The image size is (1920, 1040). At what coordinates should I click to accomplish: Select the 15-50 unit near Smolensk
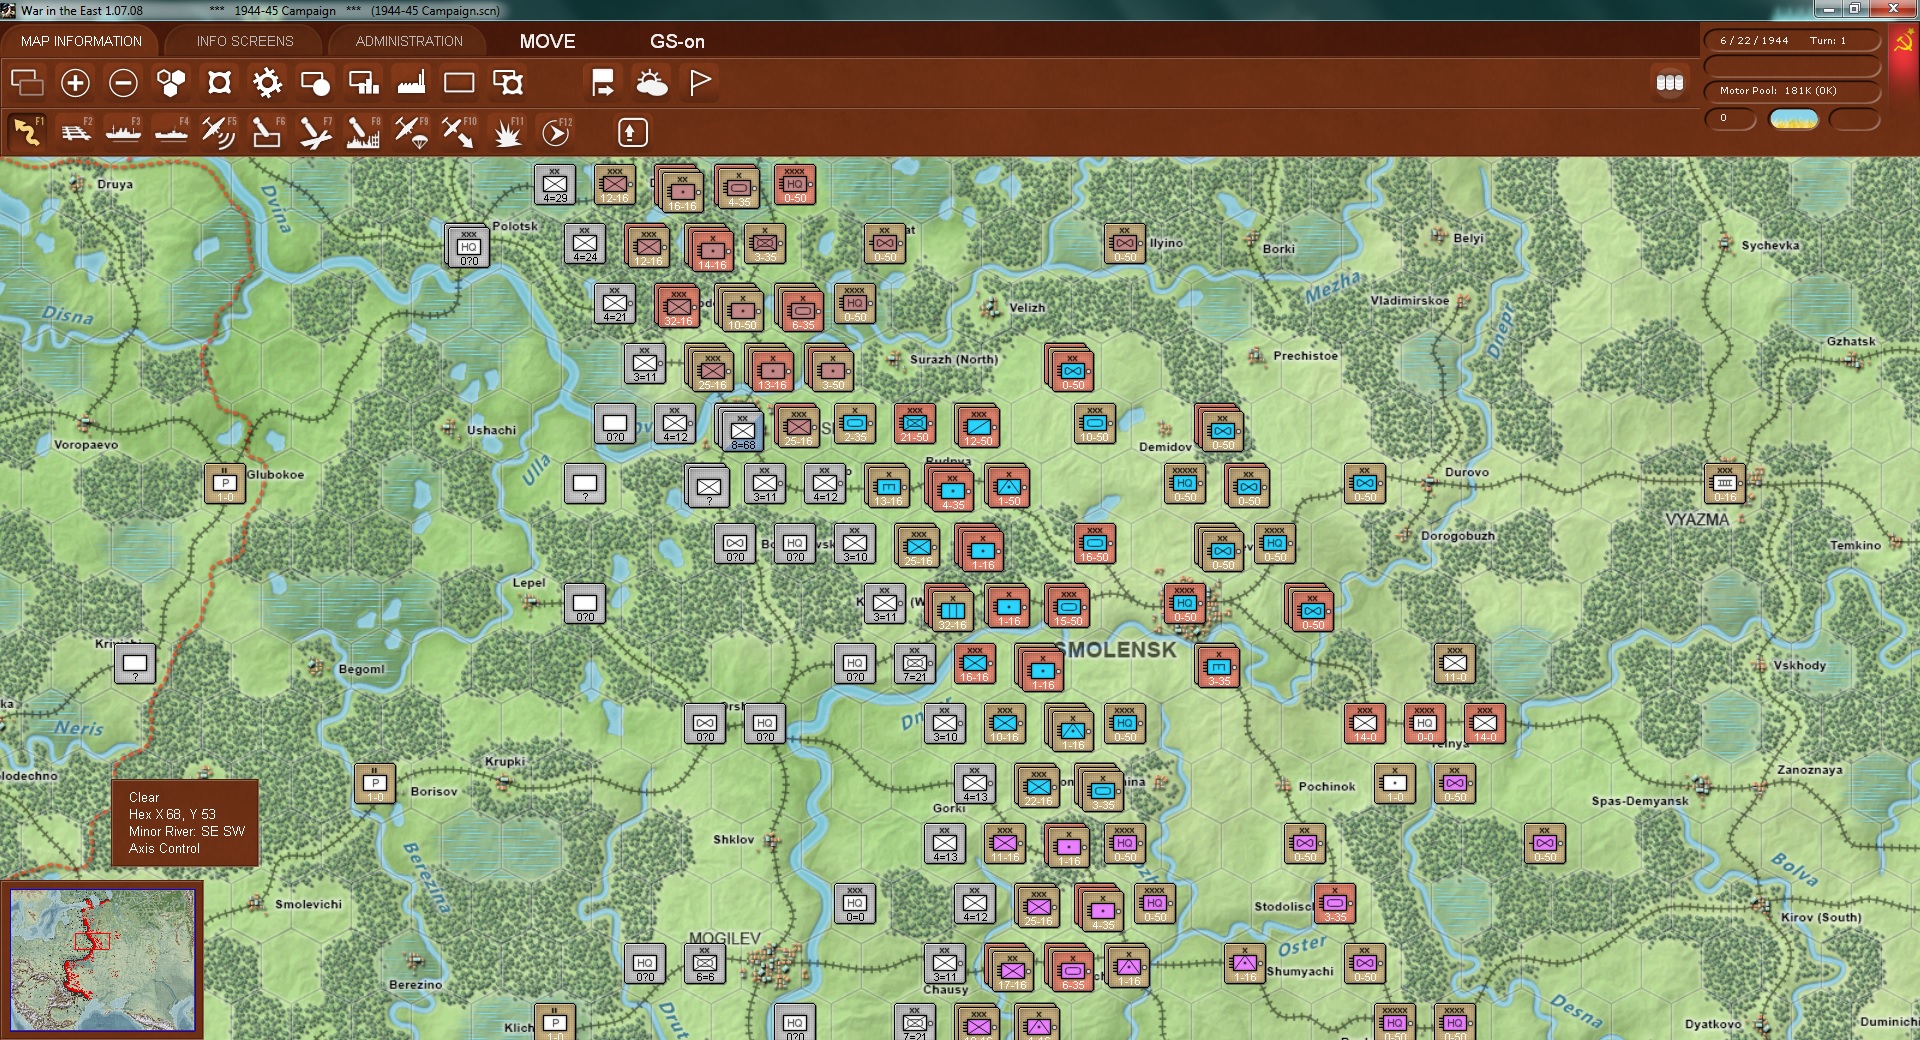coord(1068,607)
